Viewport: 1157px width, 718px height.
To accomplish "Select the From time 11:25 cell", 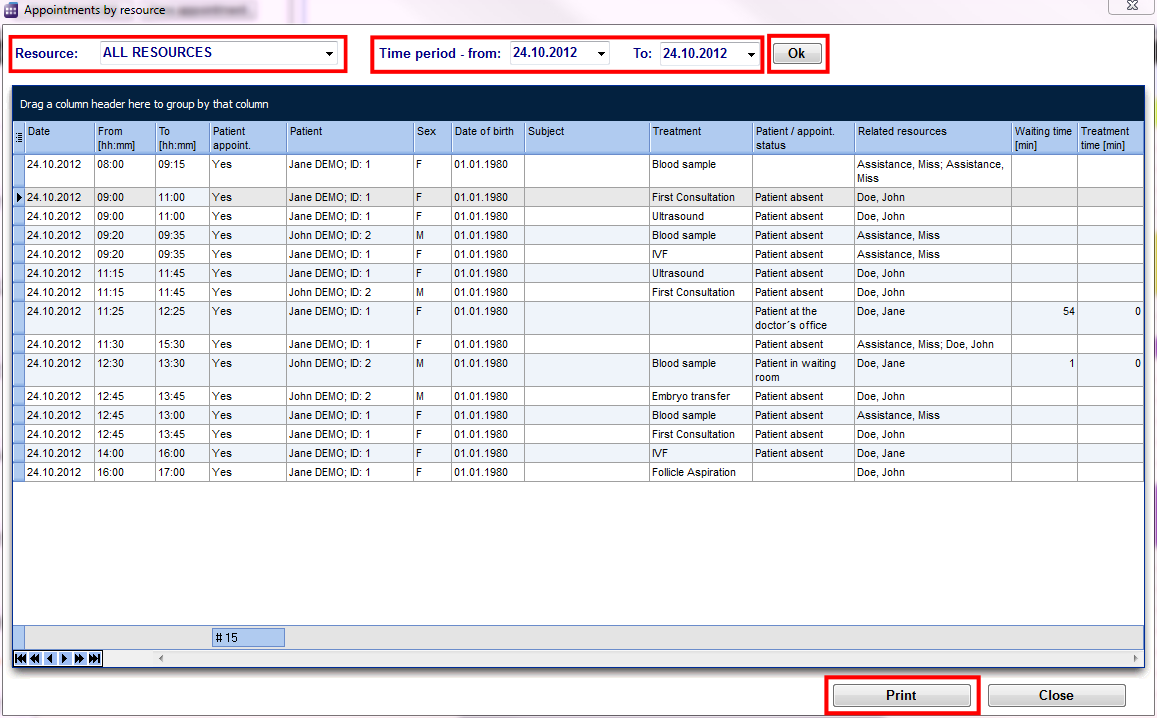I will coord(125,318).
